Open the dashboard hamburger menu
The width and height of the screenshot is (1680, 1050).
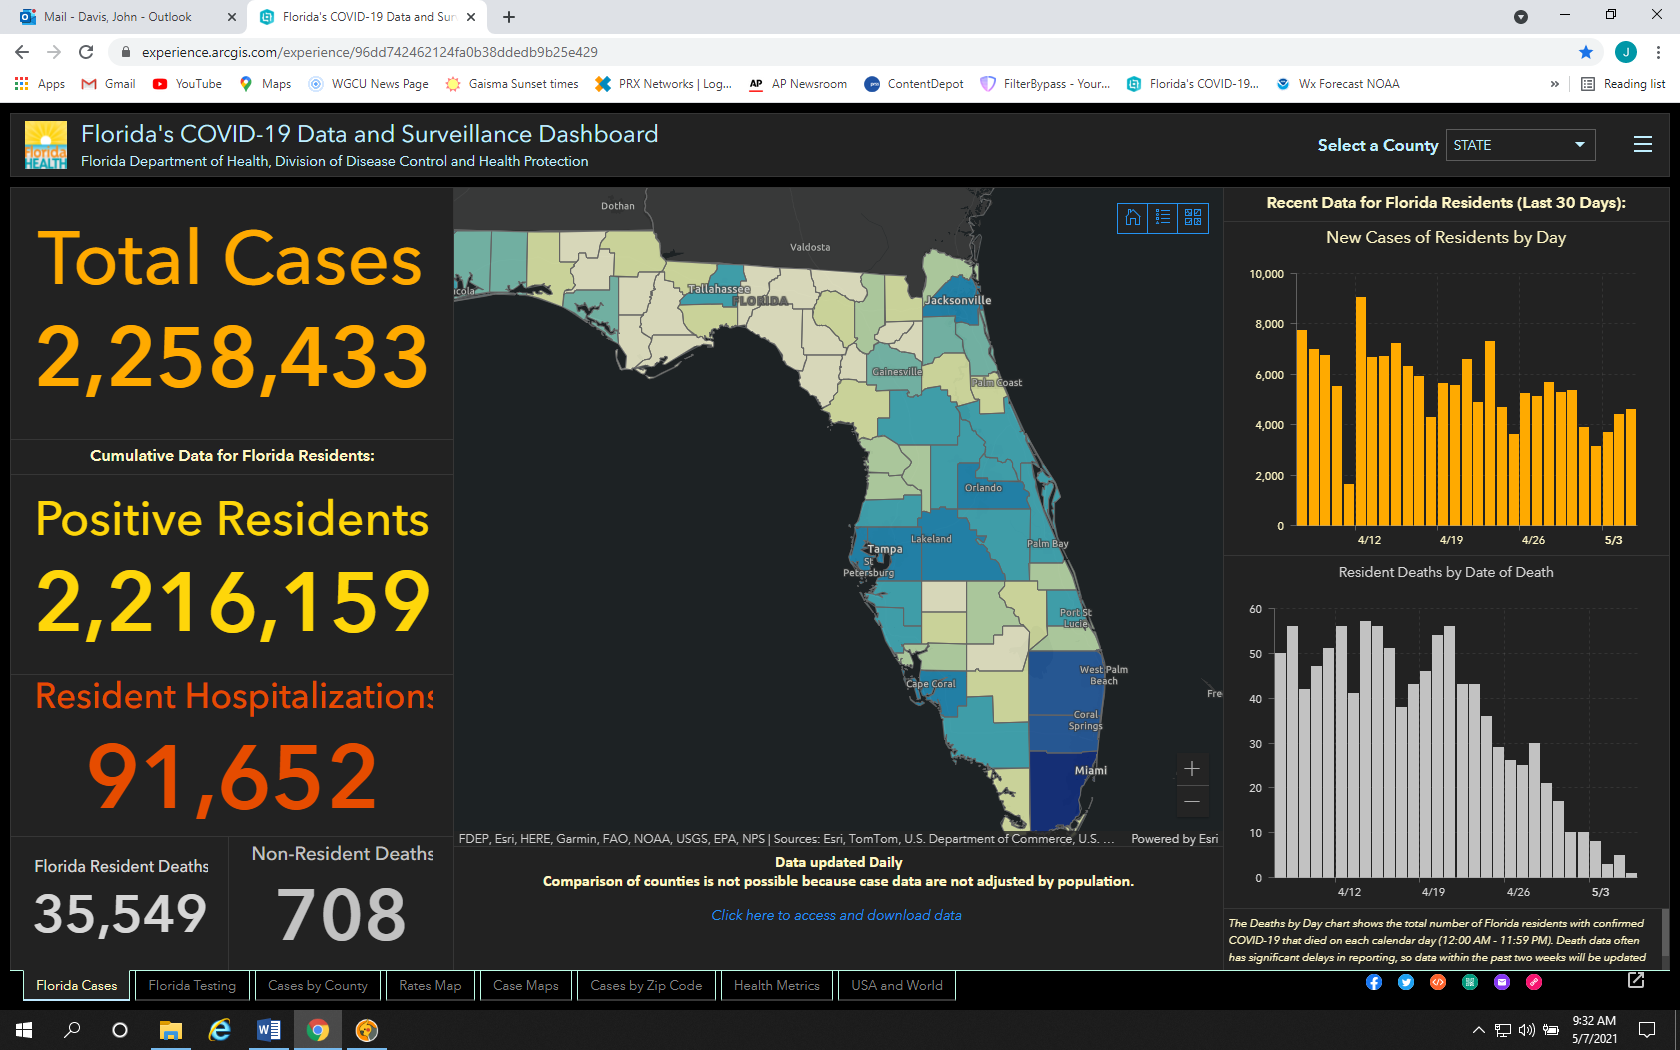(1643, 145)
